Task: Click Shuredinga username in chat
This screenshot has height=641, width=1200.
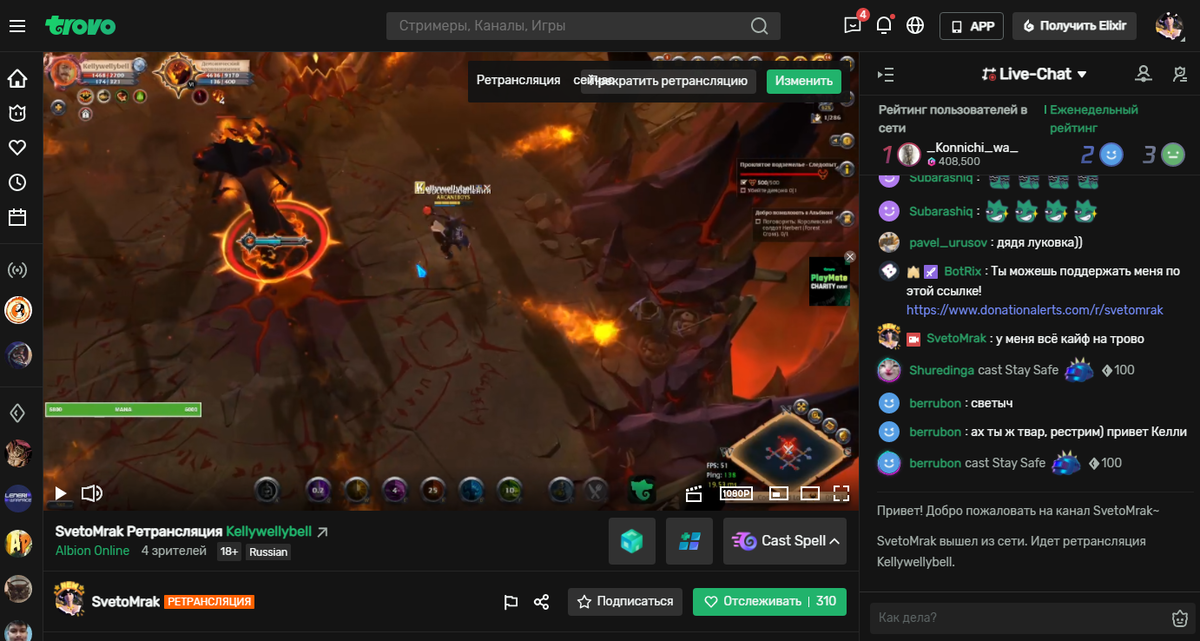Action: 941,370
